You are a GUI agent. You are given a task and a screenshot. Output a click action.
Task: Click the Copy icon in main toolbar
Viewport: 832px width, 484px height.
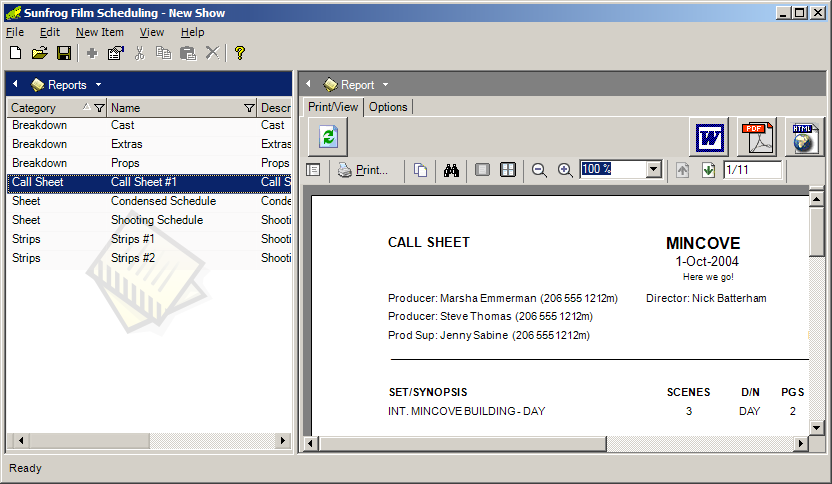(163, 53)
